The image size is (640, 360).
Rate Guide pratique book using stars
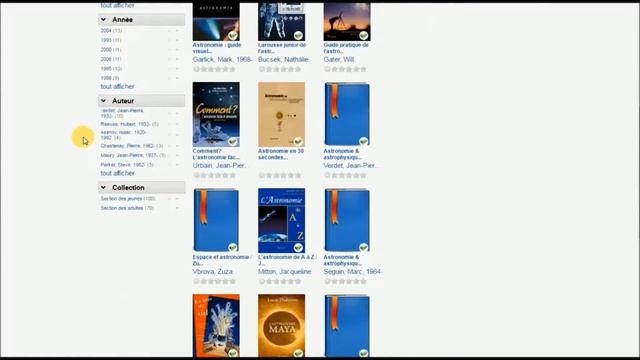(x=345, y=69)
